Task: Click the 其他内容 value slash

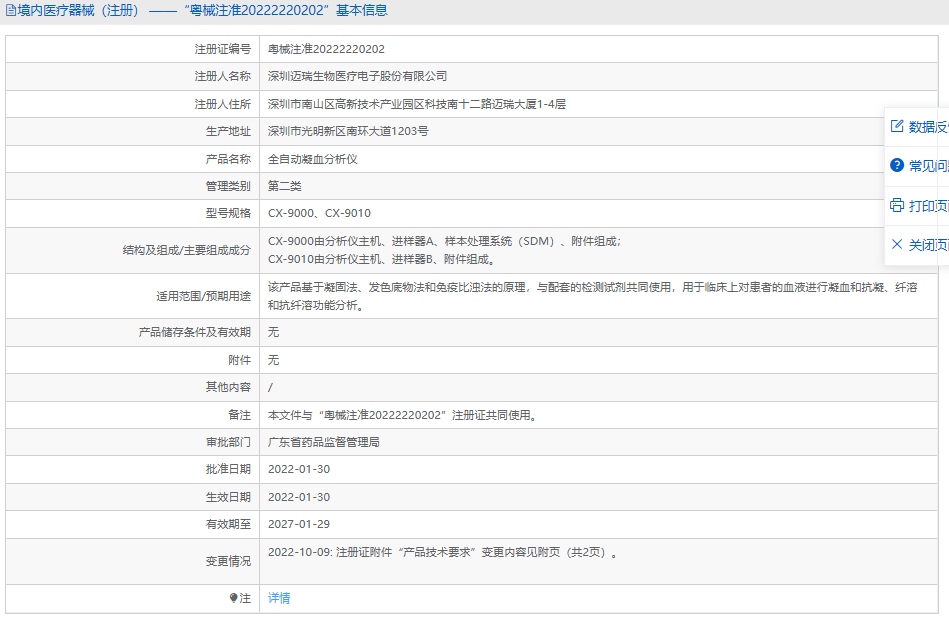Action: click(x=270, y=387)
